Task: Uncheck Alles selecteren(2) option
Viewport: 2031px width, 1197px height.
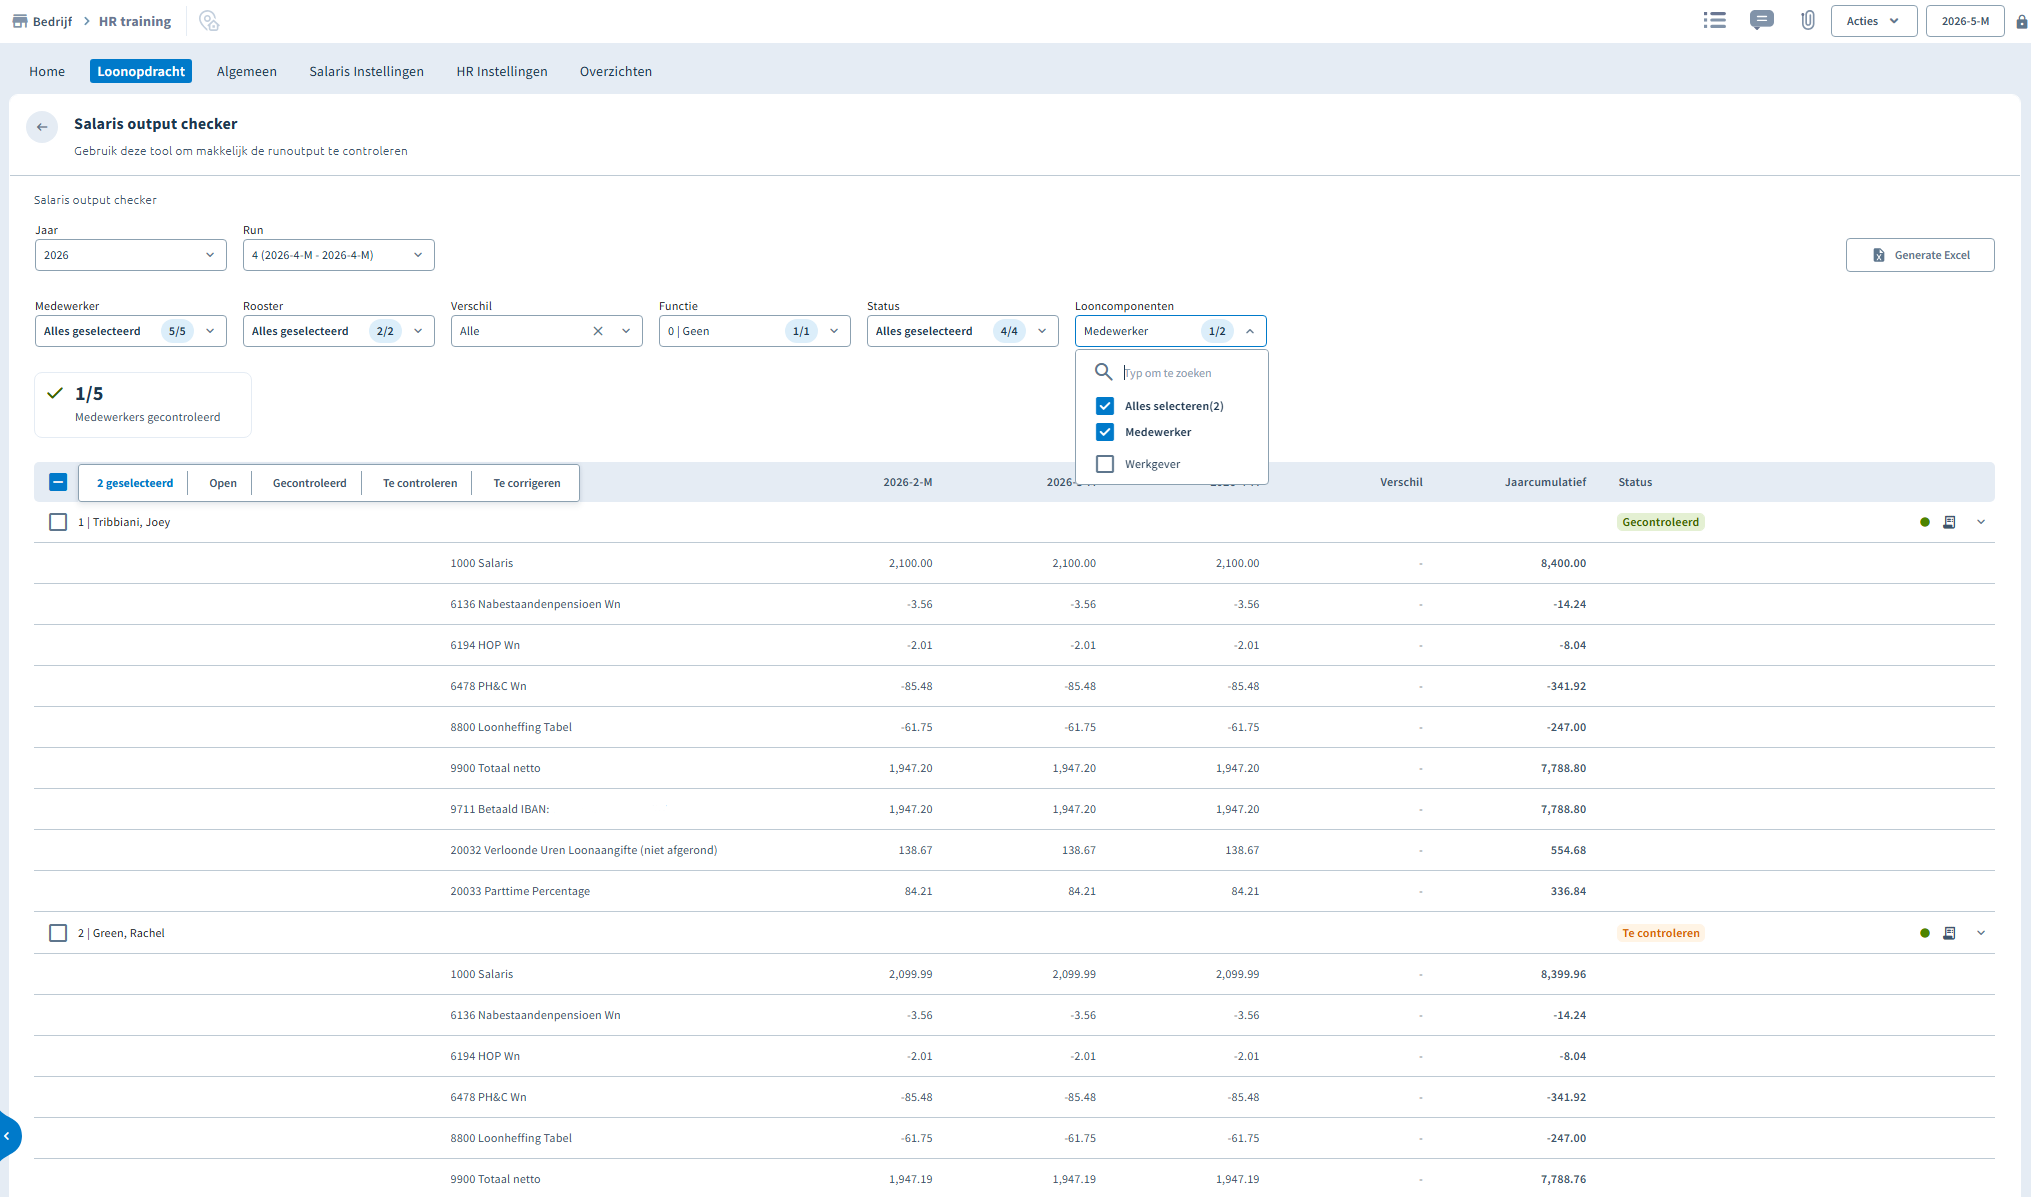Action: click(x=1105, y=406)
